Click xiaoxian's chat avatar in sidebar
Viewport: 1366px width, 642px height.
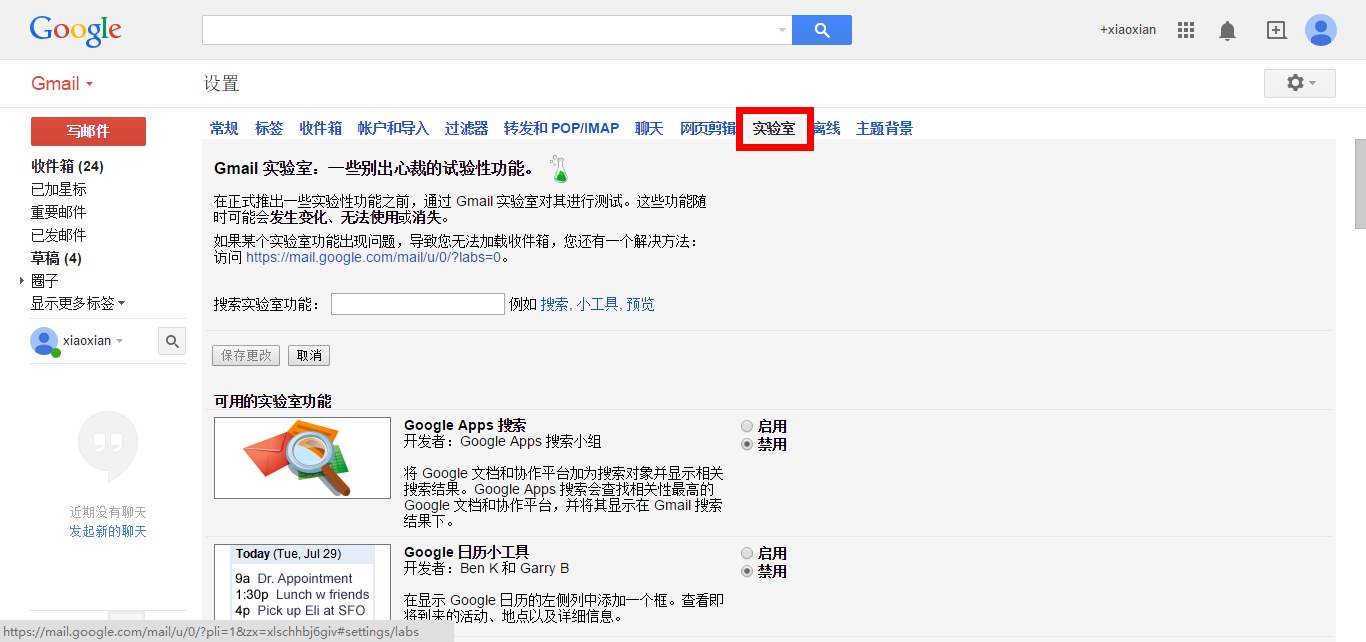pos(44,341)
